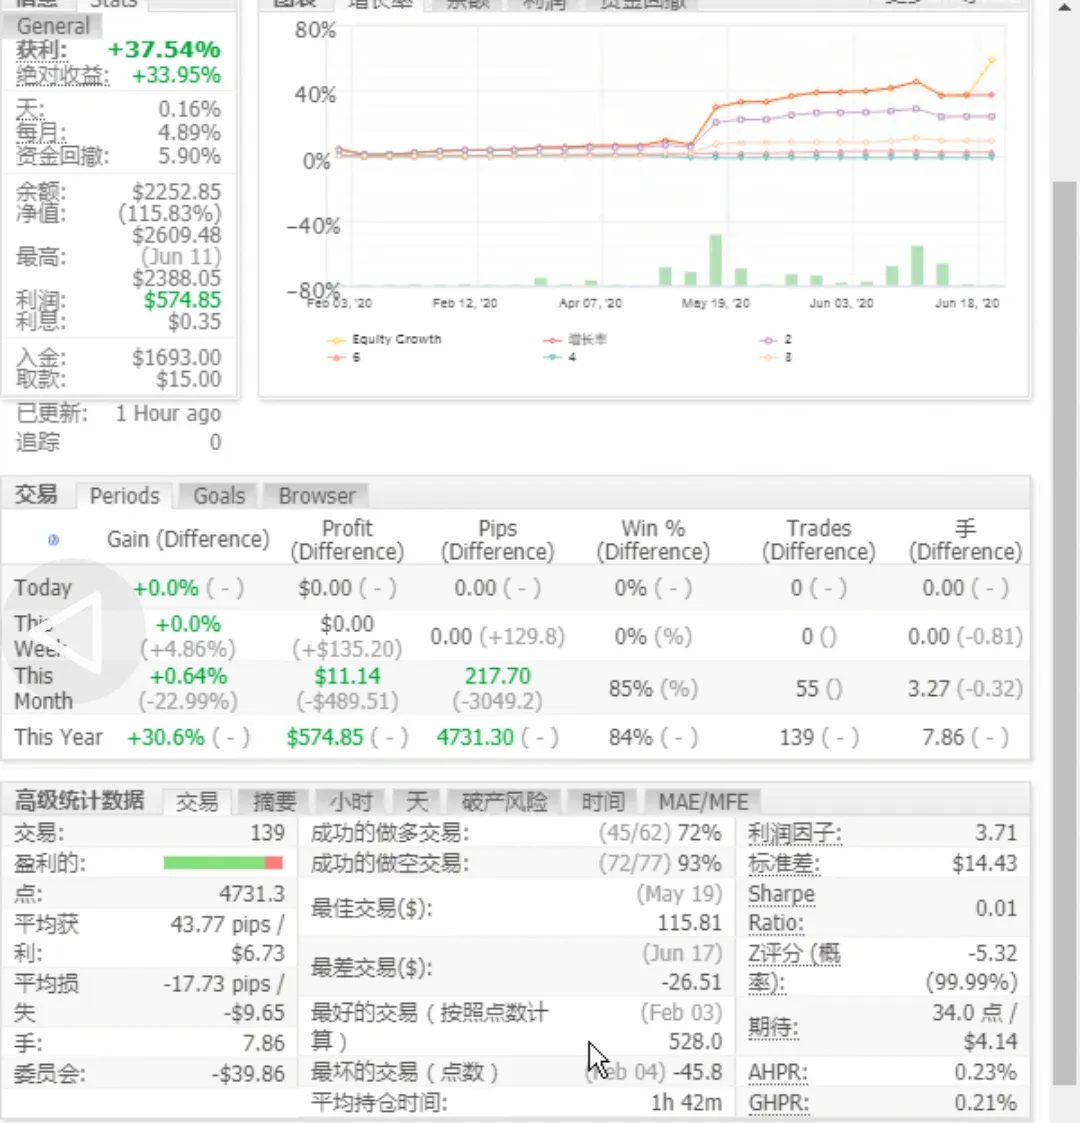1080x1123 pixels.
Task: Click the May 19, '20 axis label
Action: (715, 303)
